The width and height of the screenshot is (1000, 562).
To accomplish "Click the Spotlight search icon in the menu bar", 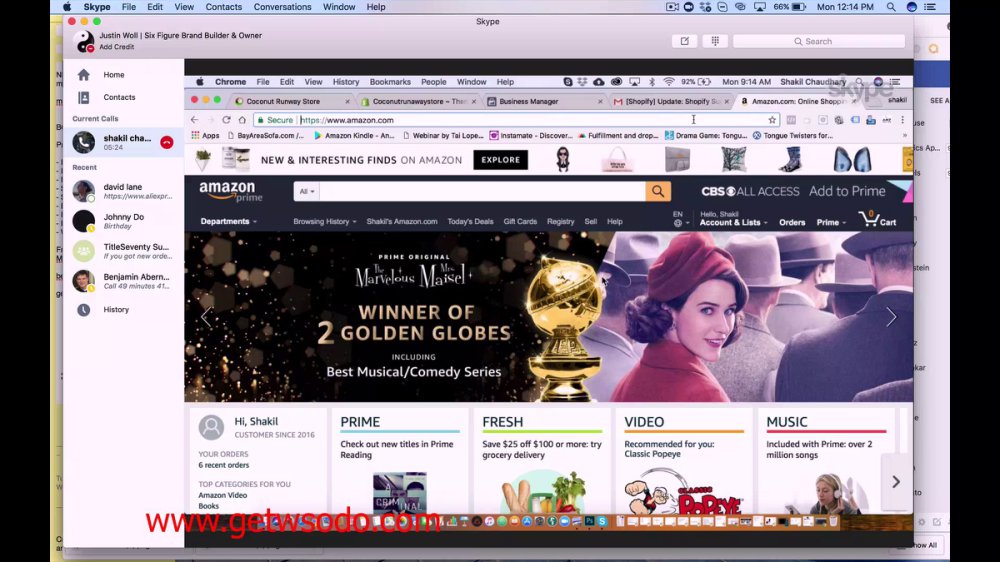I will [x=891, y=7].
